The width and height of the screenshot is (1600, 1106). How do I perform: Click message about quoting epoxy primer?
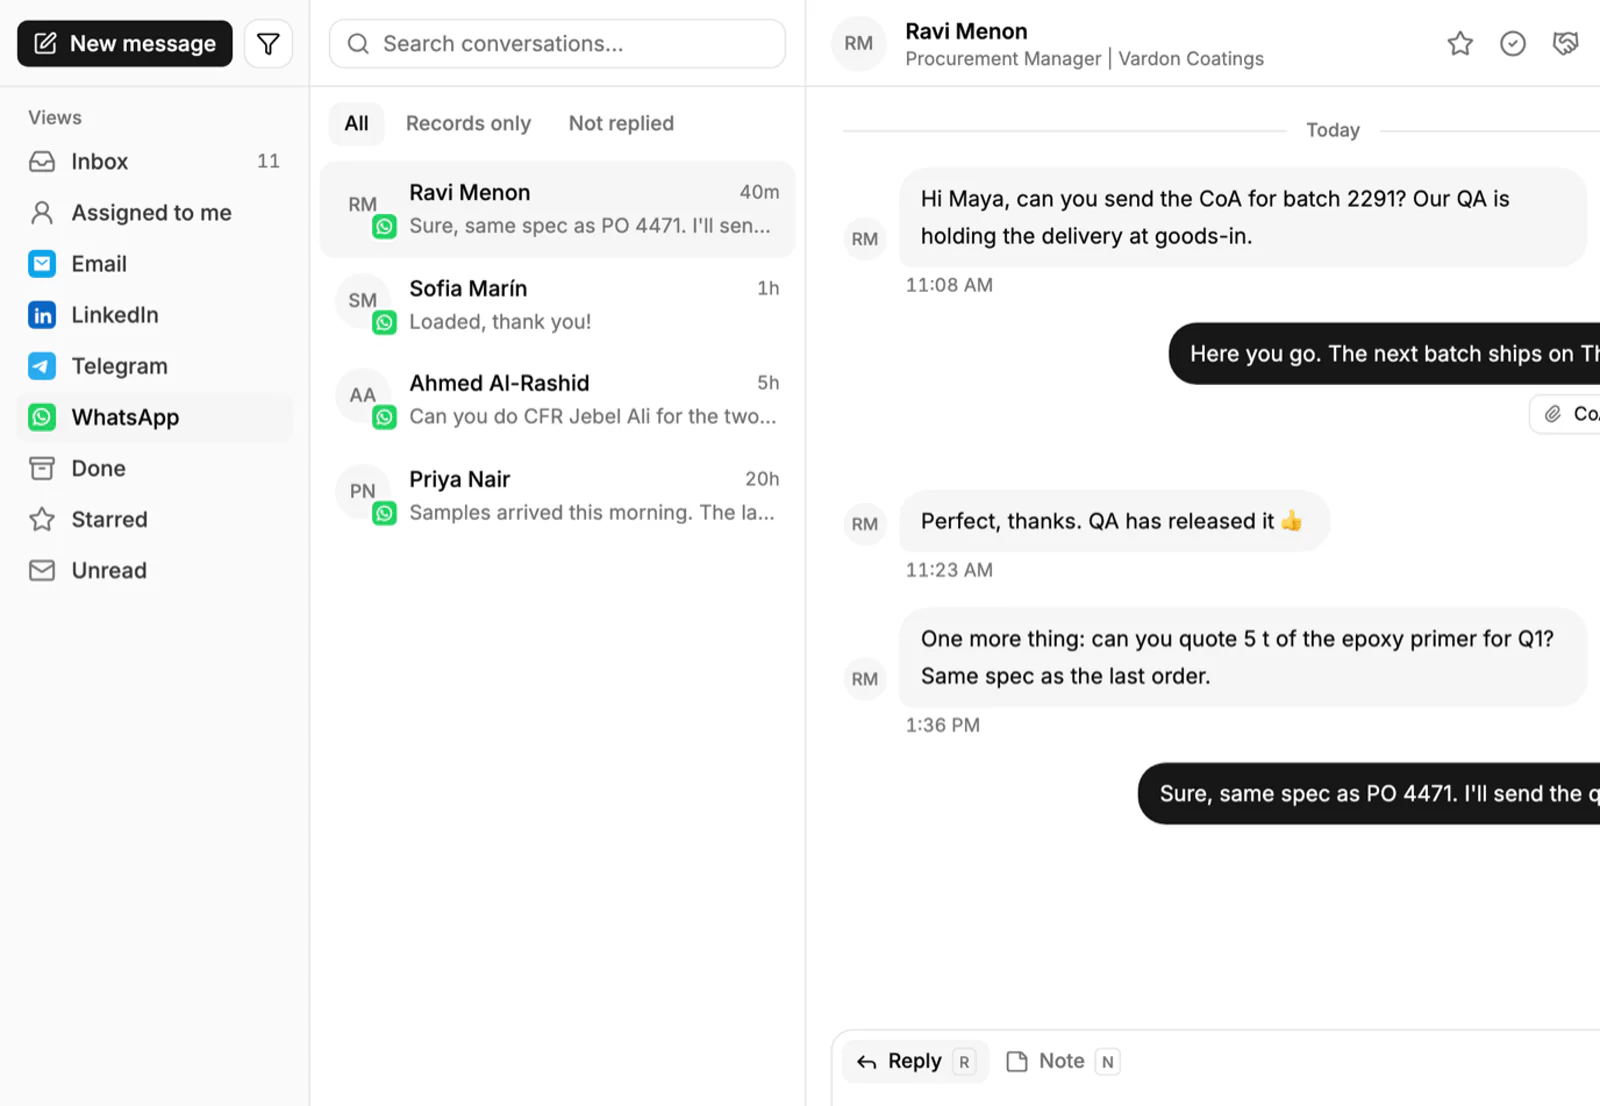1242,657
